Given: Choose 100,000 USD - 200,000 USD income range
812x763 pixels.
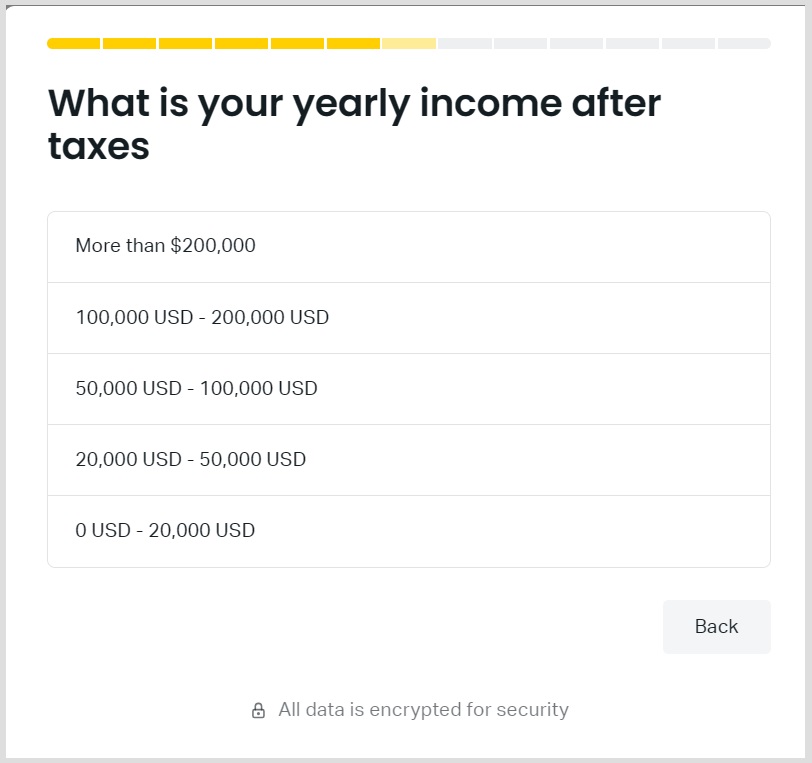Looking at the screenshot, I should click(408, 318).
